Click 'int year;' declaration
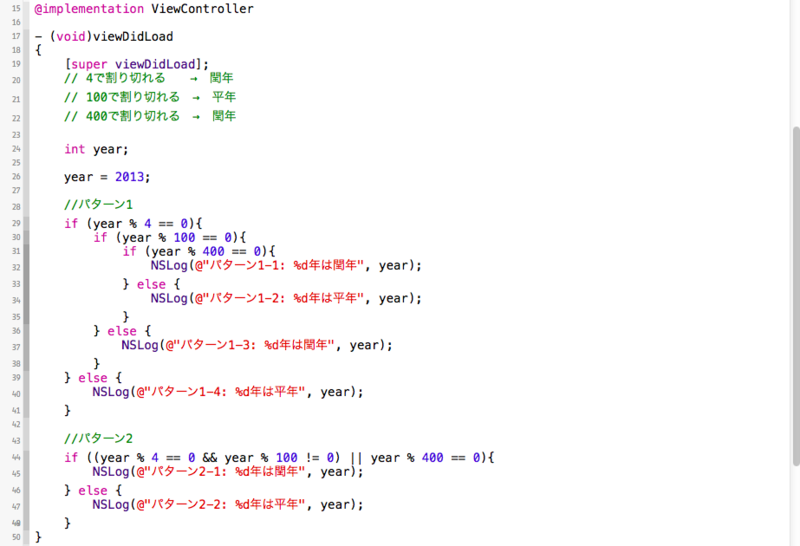The width and height of the screenshot is (800, 546). (x=96, y=149)
